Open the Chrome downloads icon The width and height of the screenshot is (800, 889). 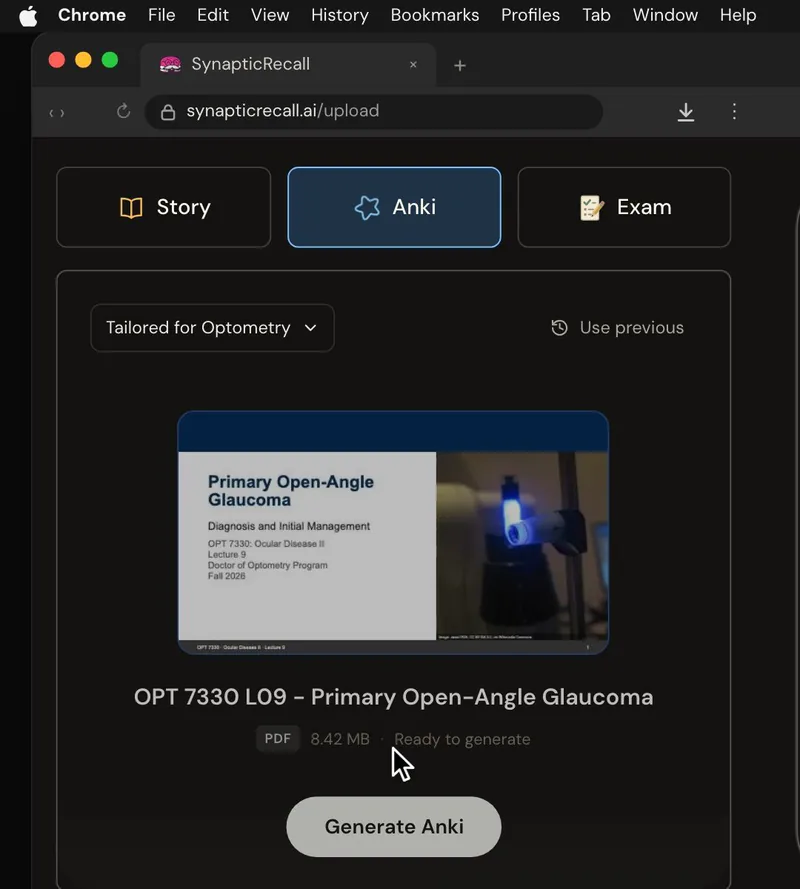(x=685, y=112)
